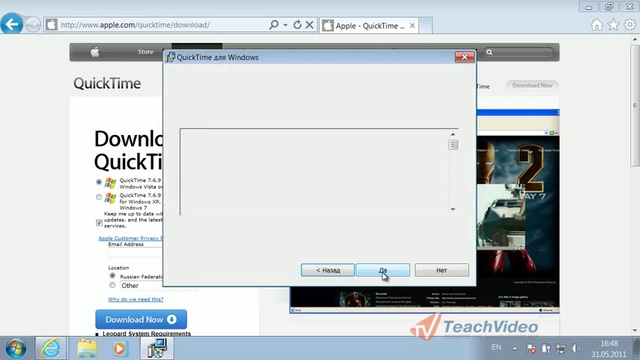Click the license box scroll up arrow
Screen dimensions: 640x360
pos(453,134)
